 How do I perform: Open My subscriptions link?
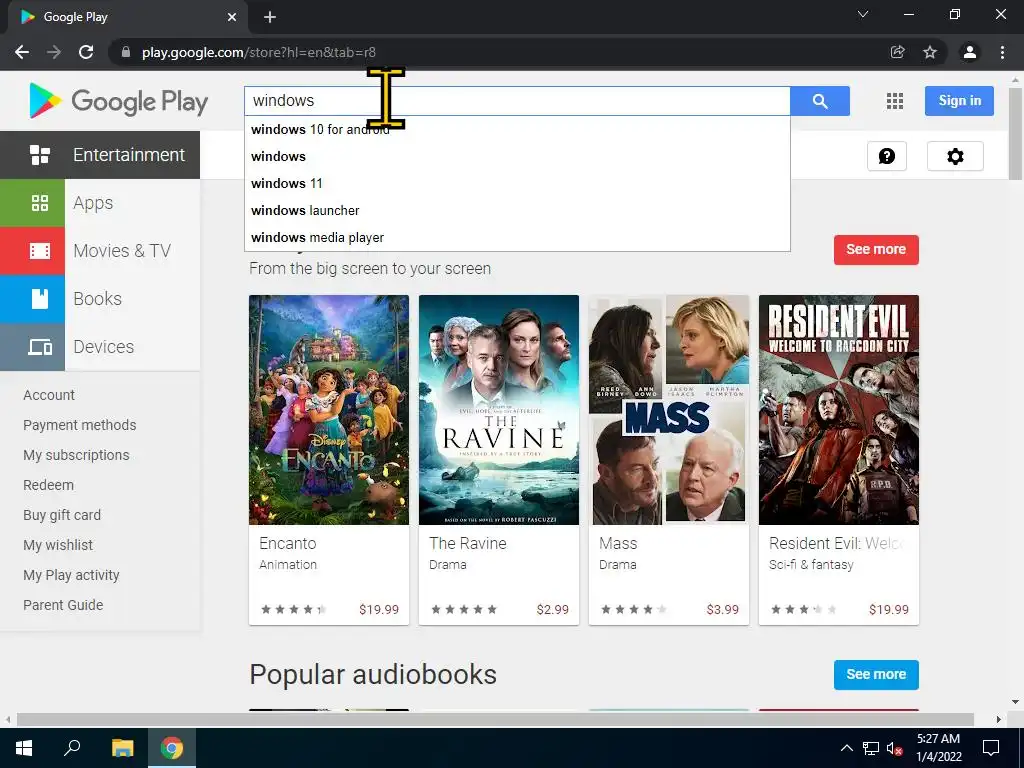coord(76,455)
